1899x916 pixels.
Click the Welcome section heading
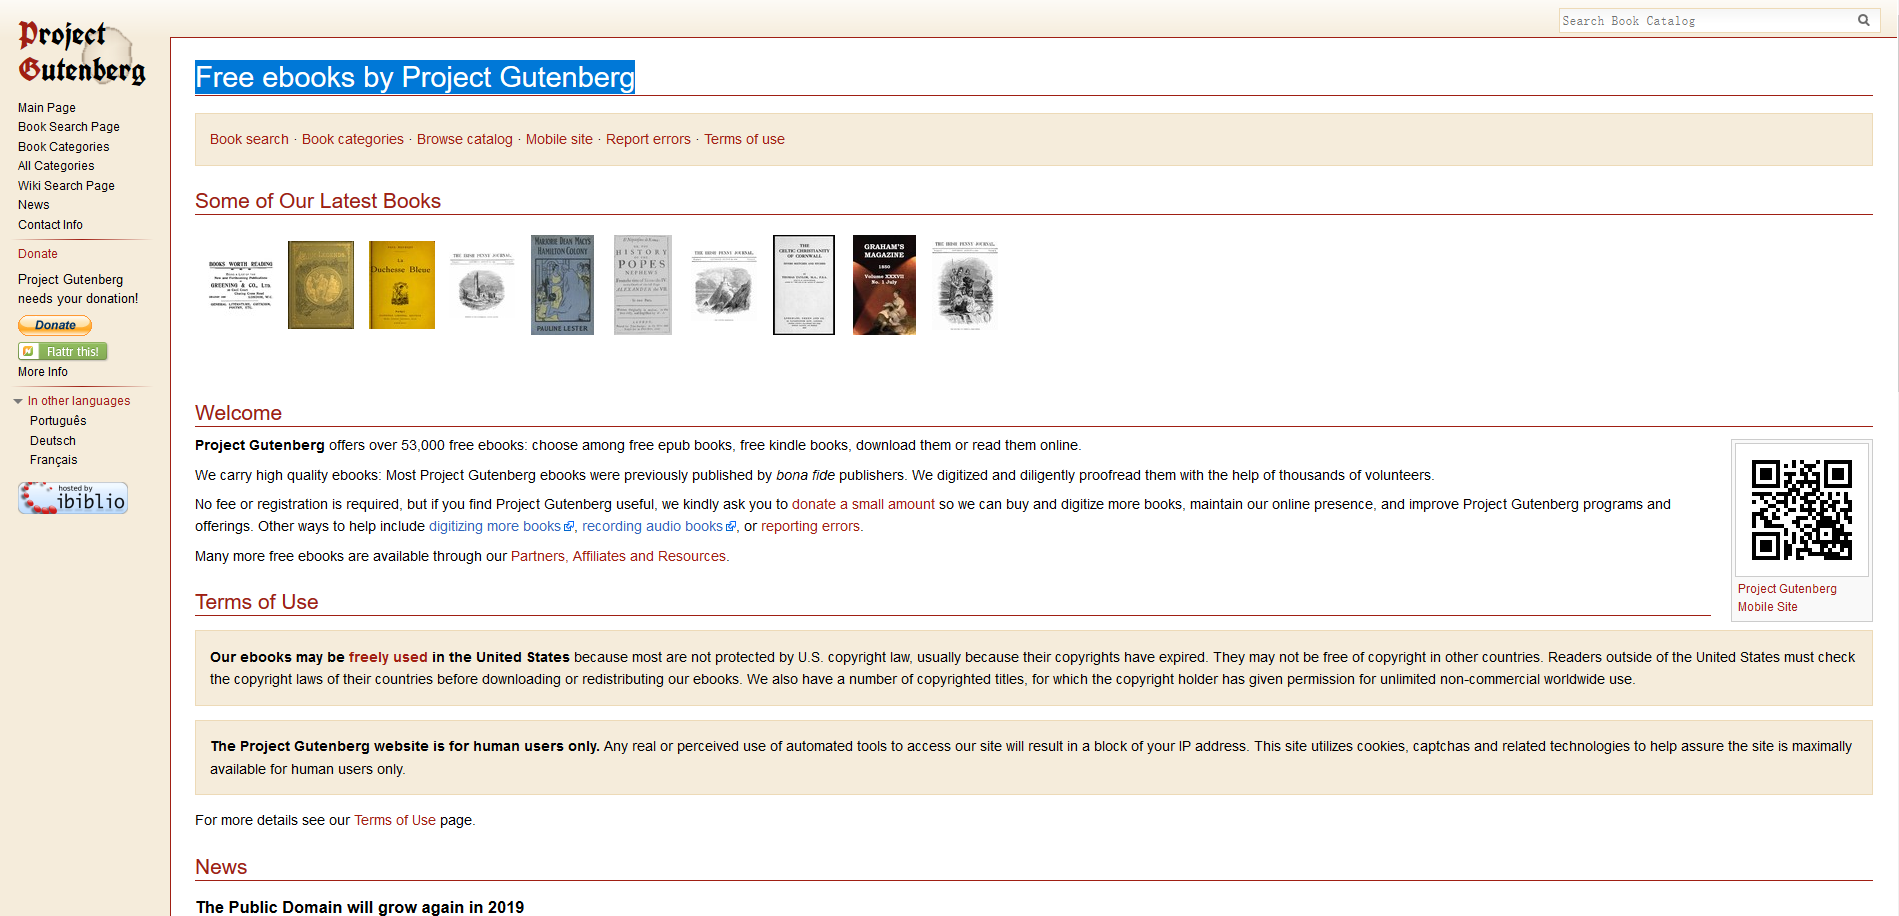pyautogui.click(x=238, y=413)
